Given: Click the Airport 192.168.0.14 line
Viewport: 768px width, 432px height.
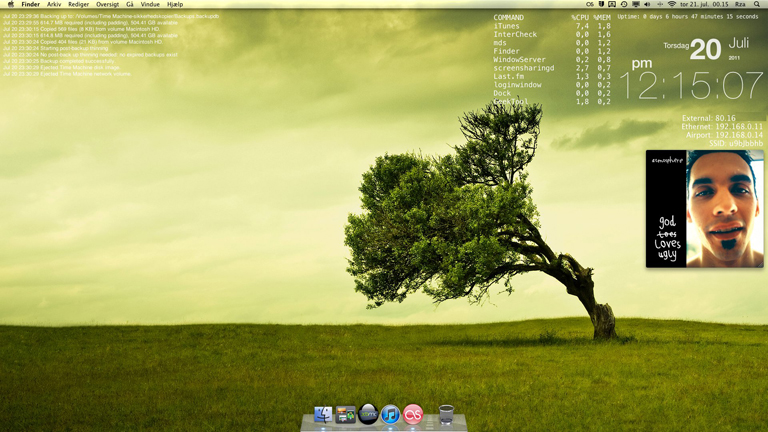Looking at the screenshot, I should [x=724, y=135].
